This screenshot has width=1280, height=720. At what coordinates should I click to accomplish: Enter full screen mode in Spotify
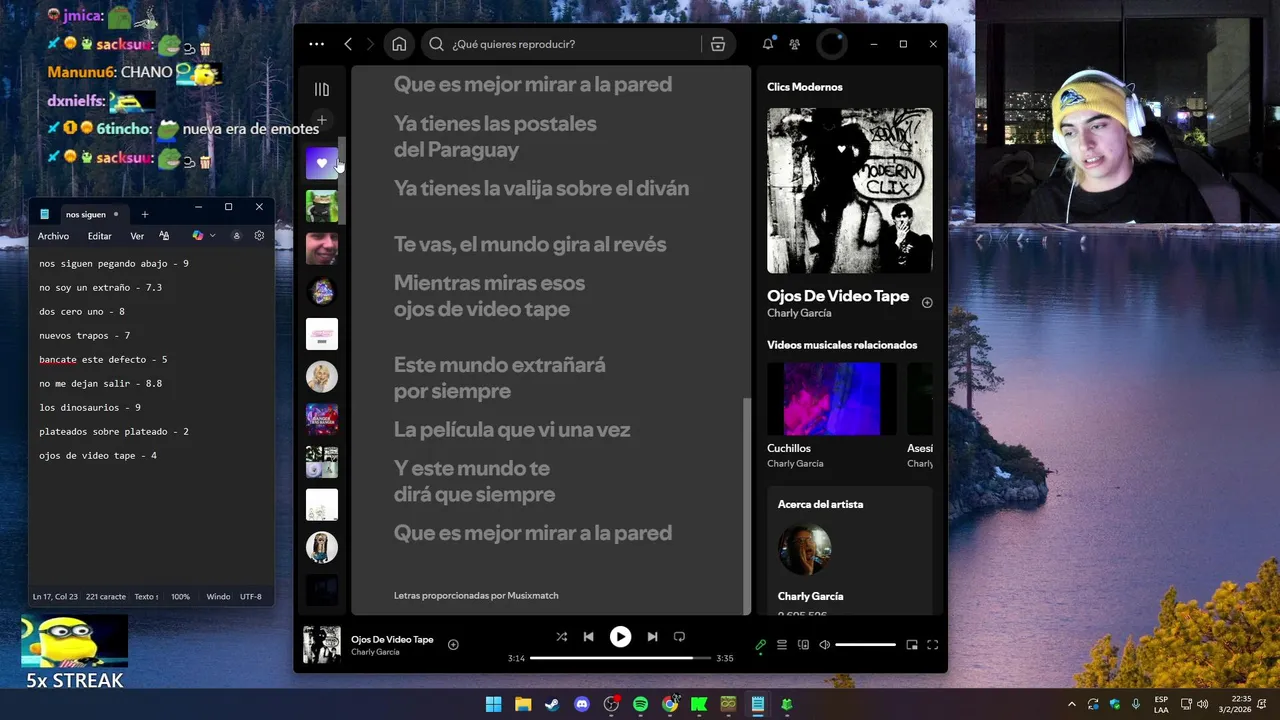pyautogui.click(x=933, y=645)
